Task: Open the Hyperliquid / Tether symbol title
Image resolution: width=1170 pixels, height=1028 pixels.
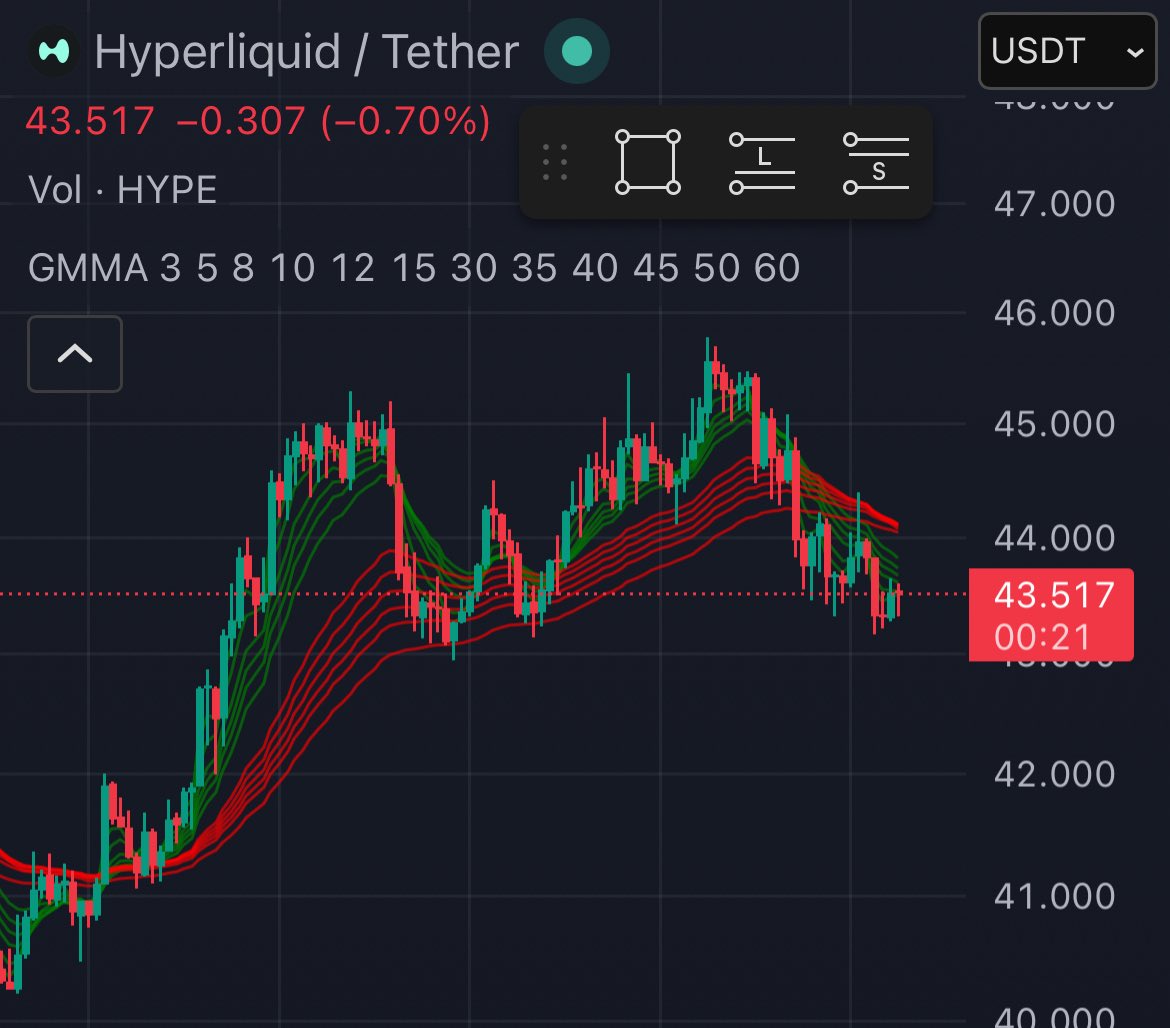Action: pyautogui.click(x=307, y=52)
